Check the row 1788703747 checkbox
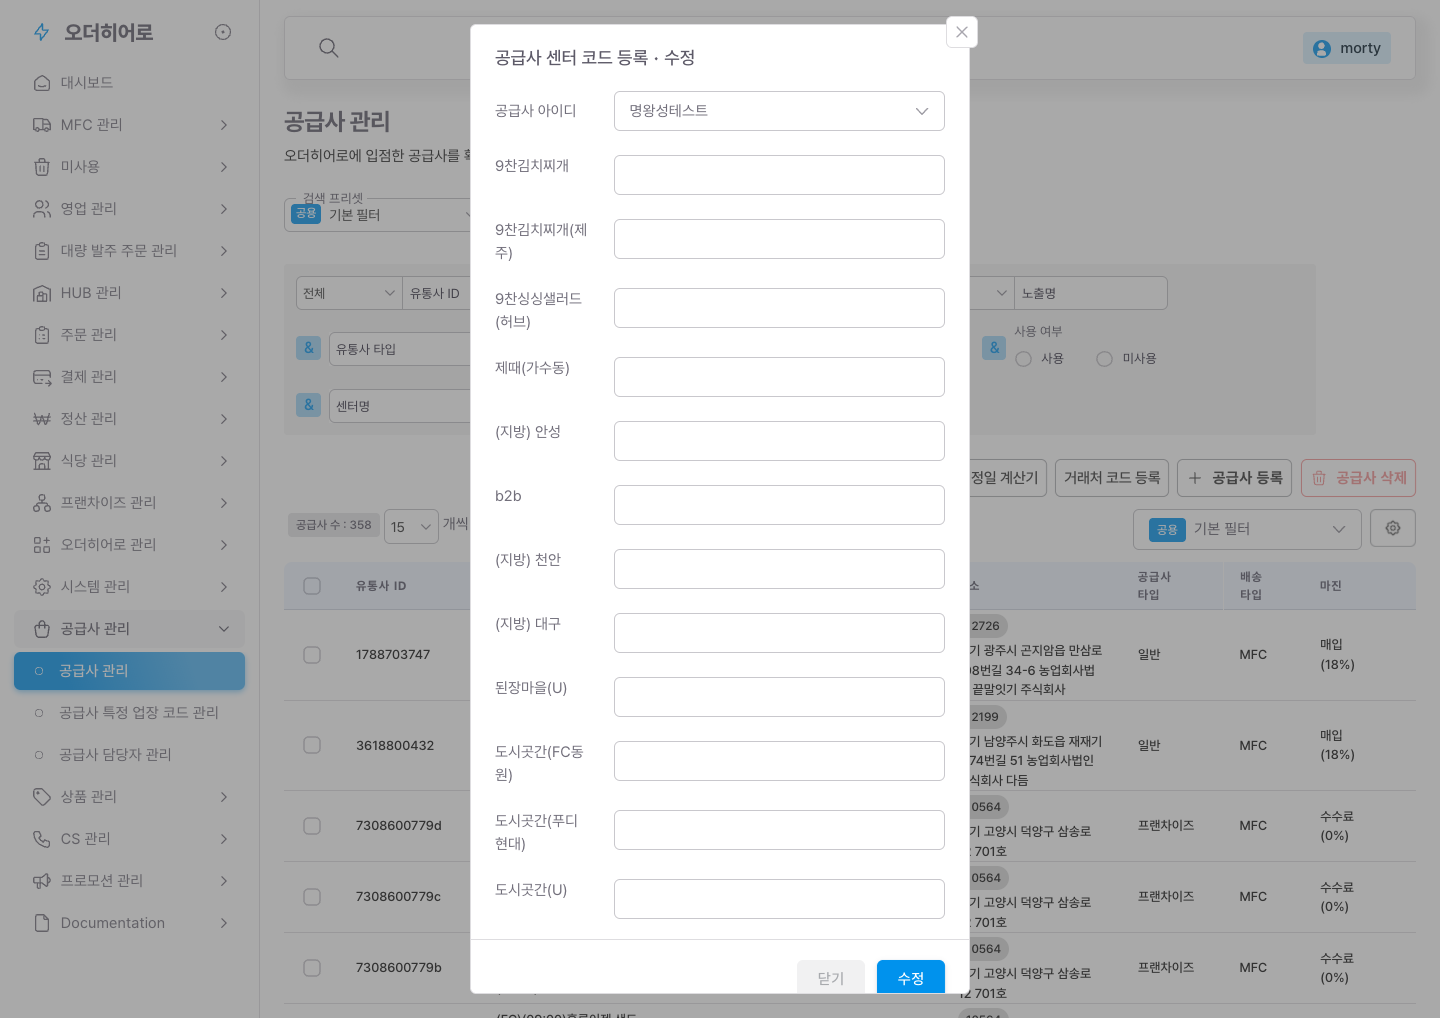The height and width of the screenshot is (1018, 1440). click(x=312, y=655)
